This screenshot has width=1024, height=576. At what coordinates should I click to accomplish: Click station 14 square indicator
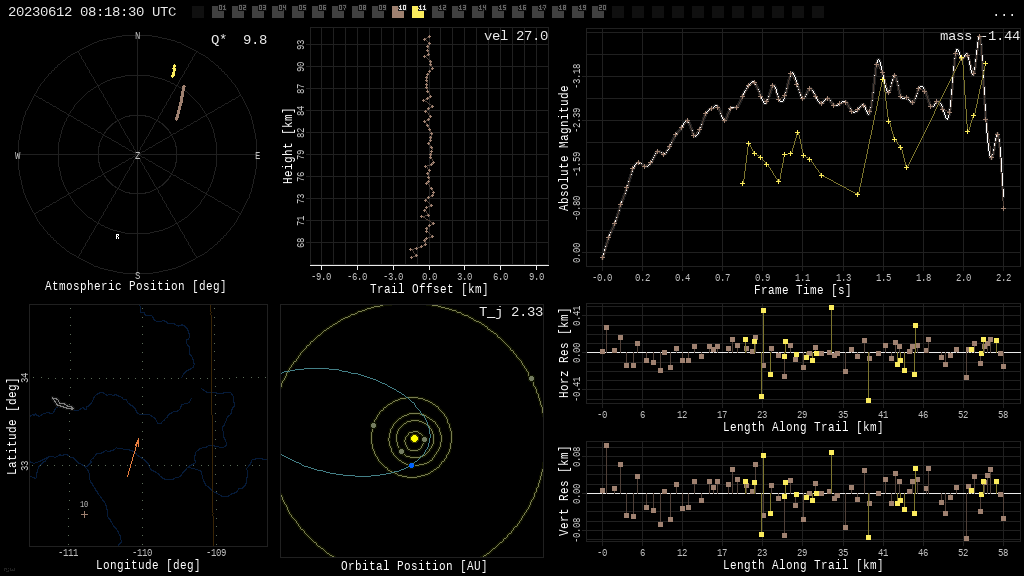(477, 12)
